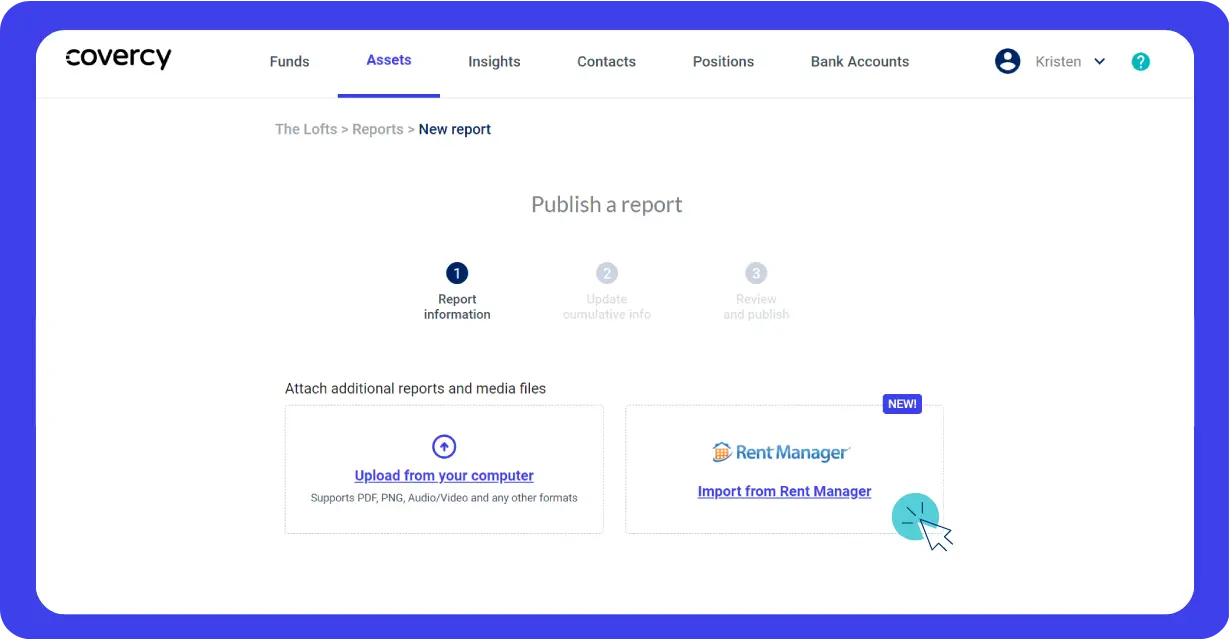Click the NEW badge on the import card
The image size is (1230, 643).
(x=902, y=403)
